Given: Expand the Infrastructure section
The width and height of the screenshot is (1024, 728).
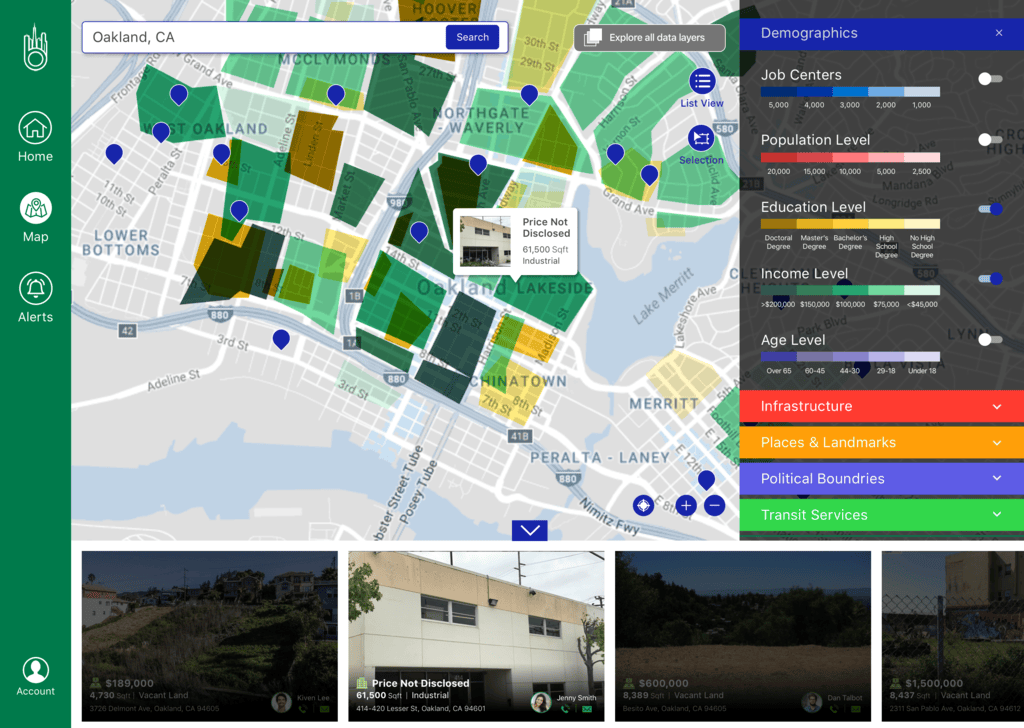Looking at the screenshot, I should (x=882, y=406).
